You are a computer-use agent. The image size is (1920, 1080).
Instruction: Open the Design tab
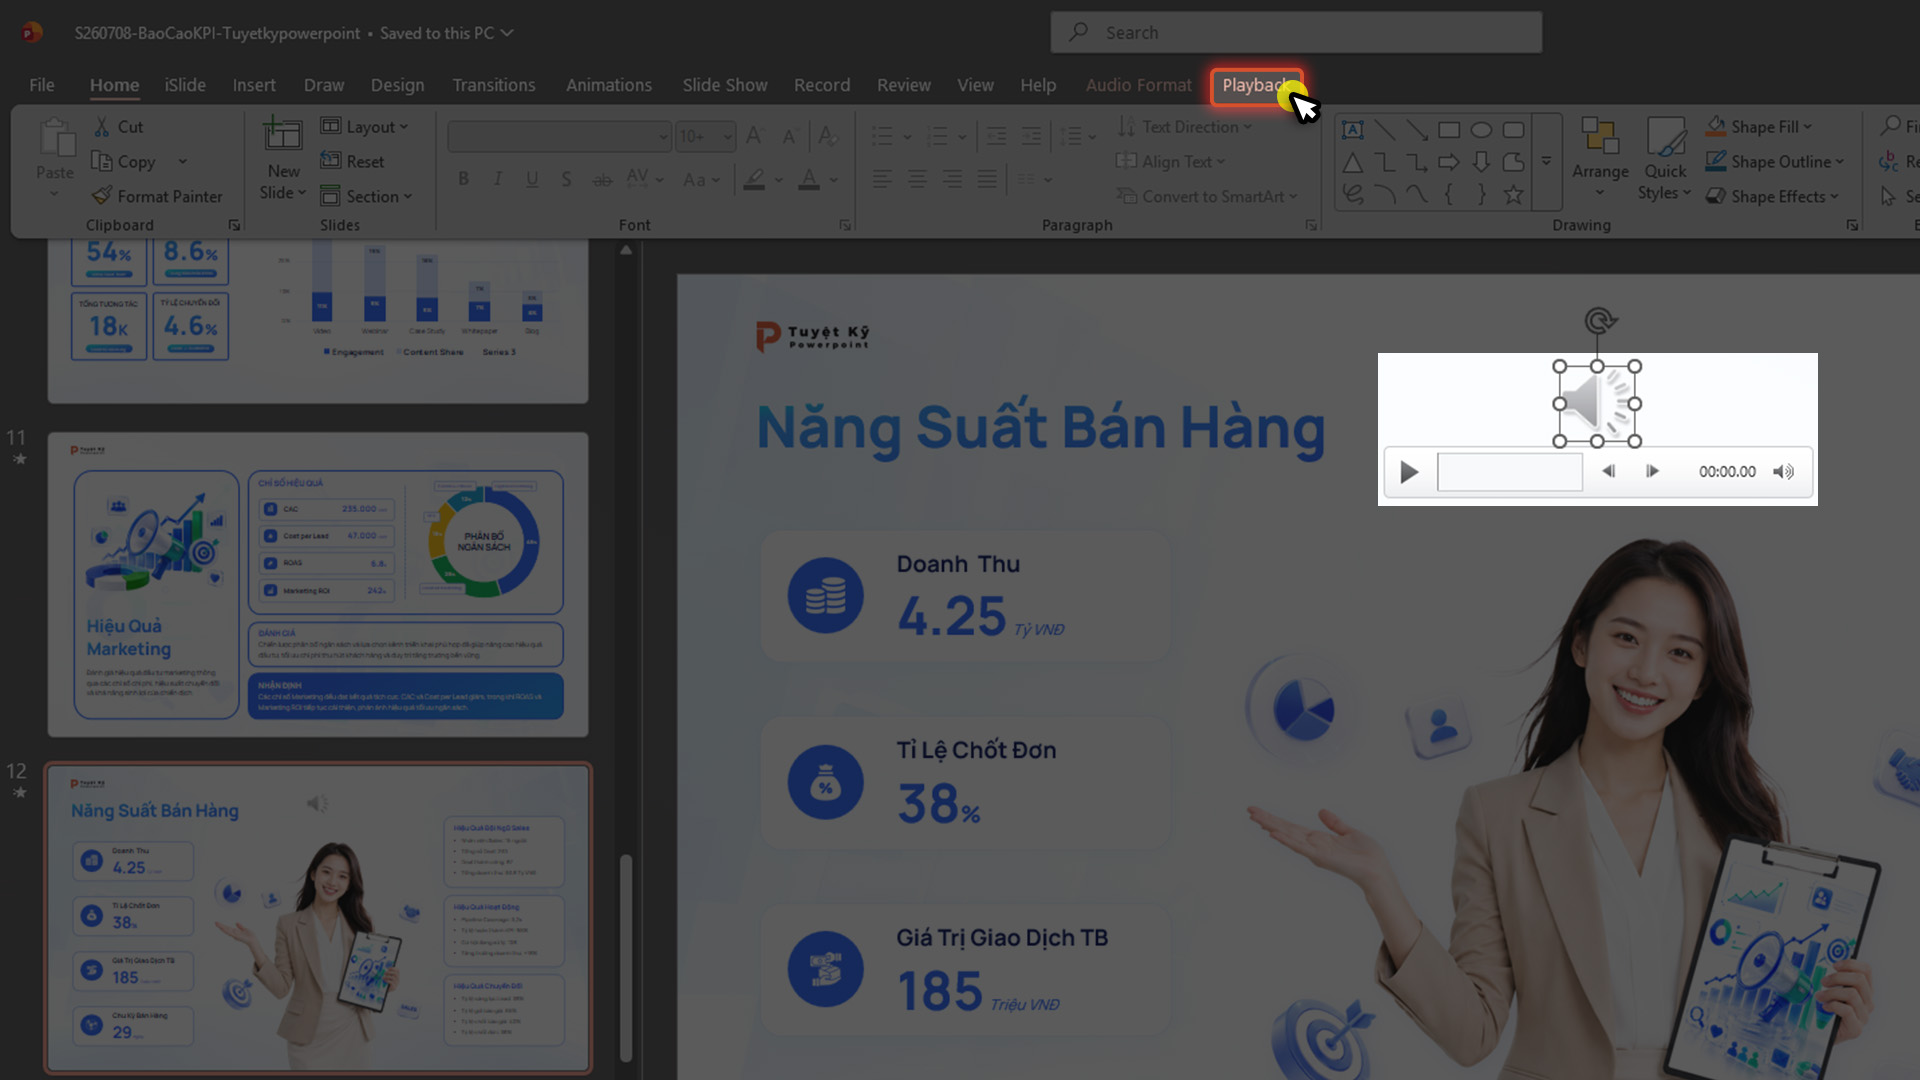click(397, 86)
